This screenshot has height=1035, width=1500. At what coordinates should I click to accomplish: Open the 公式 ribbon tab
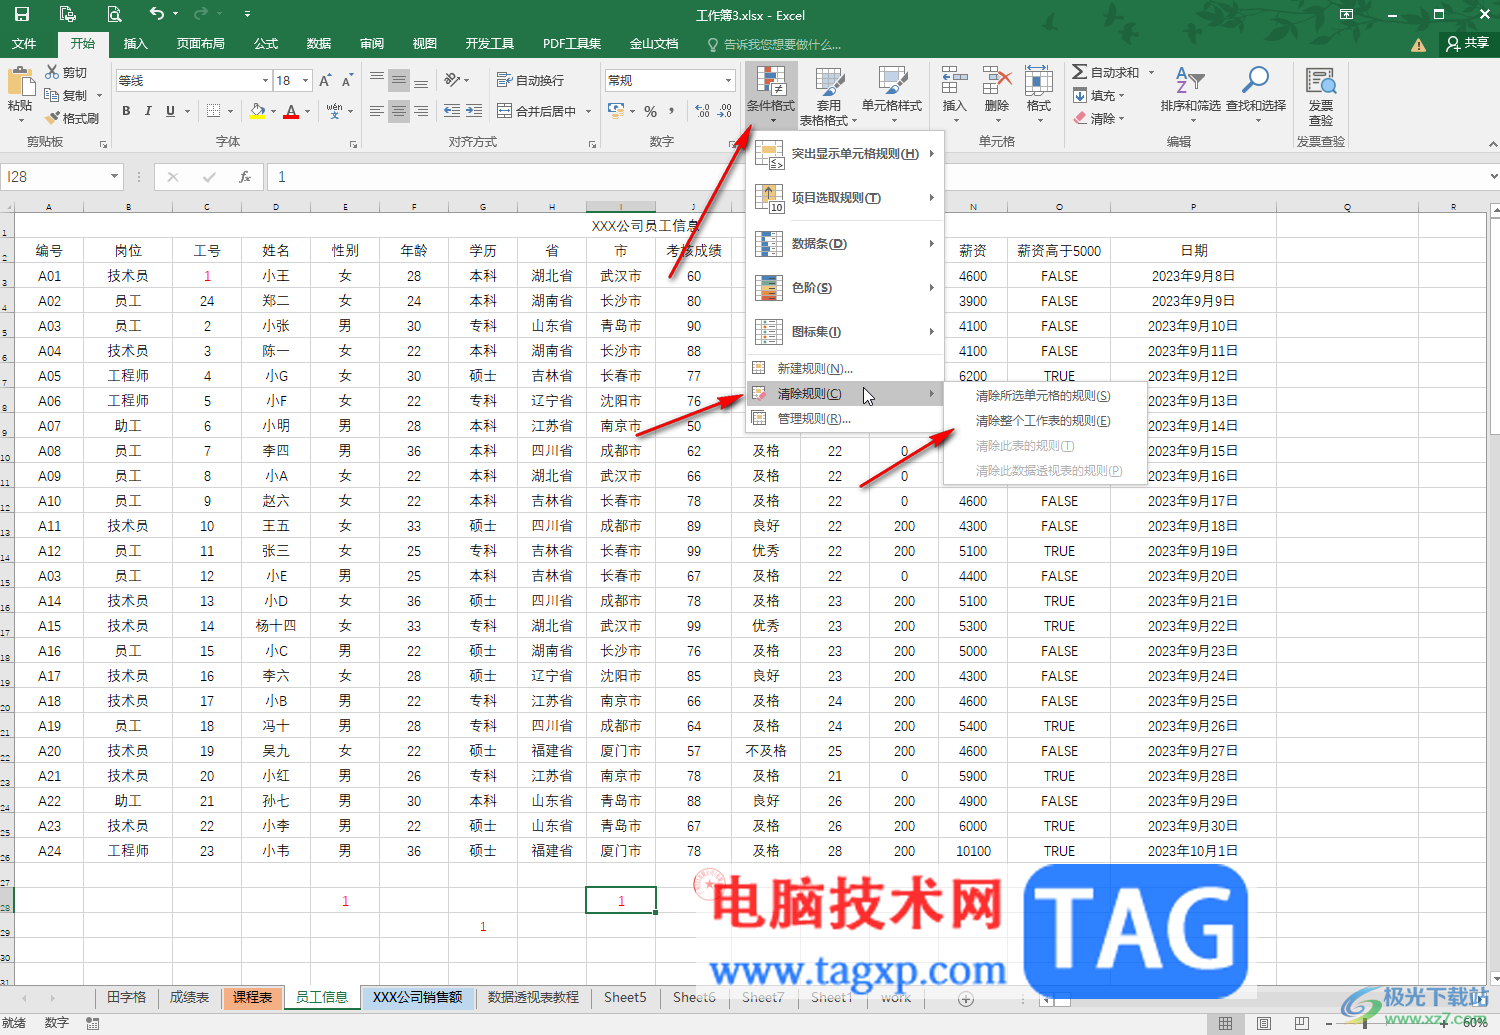(x=266, y=44)
